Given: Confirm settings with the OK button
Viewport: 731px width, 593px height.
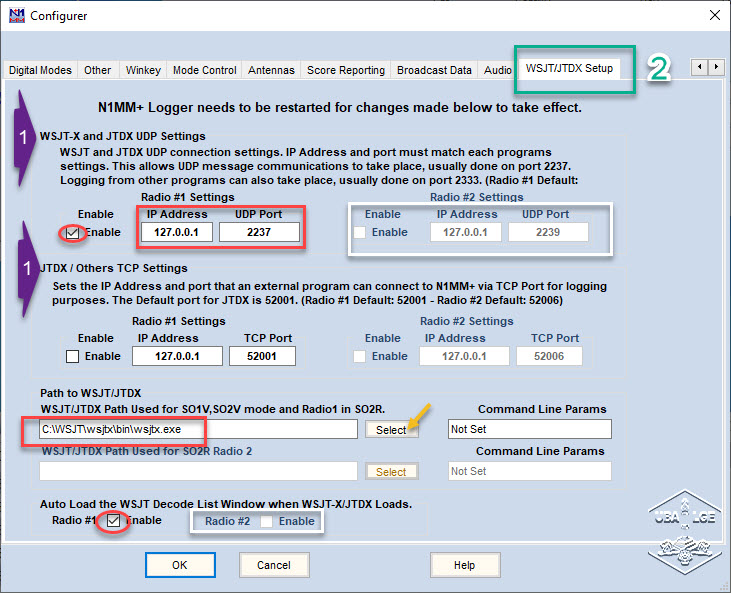Looking at the screenshot, I should (x=180, y=565).
